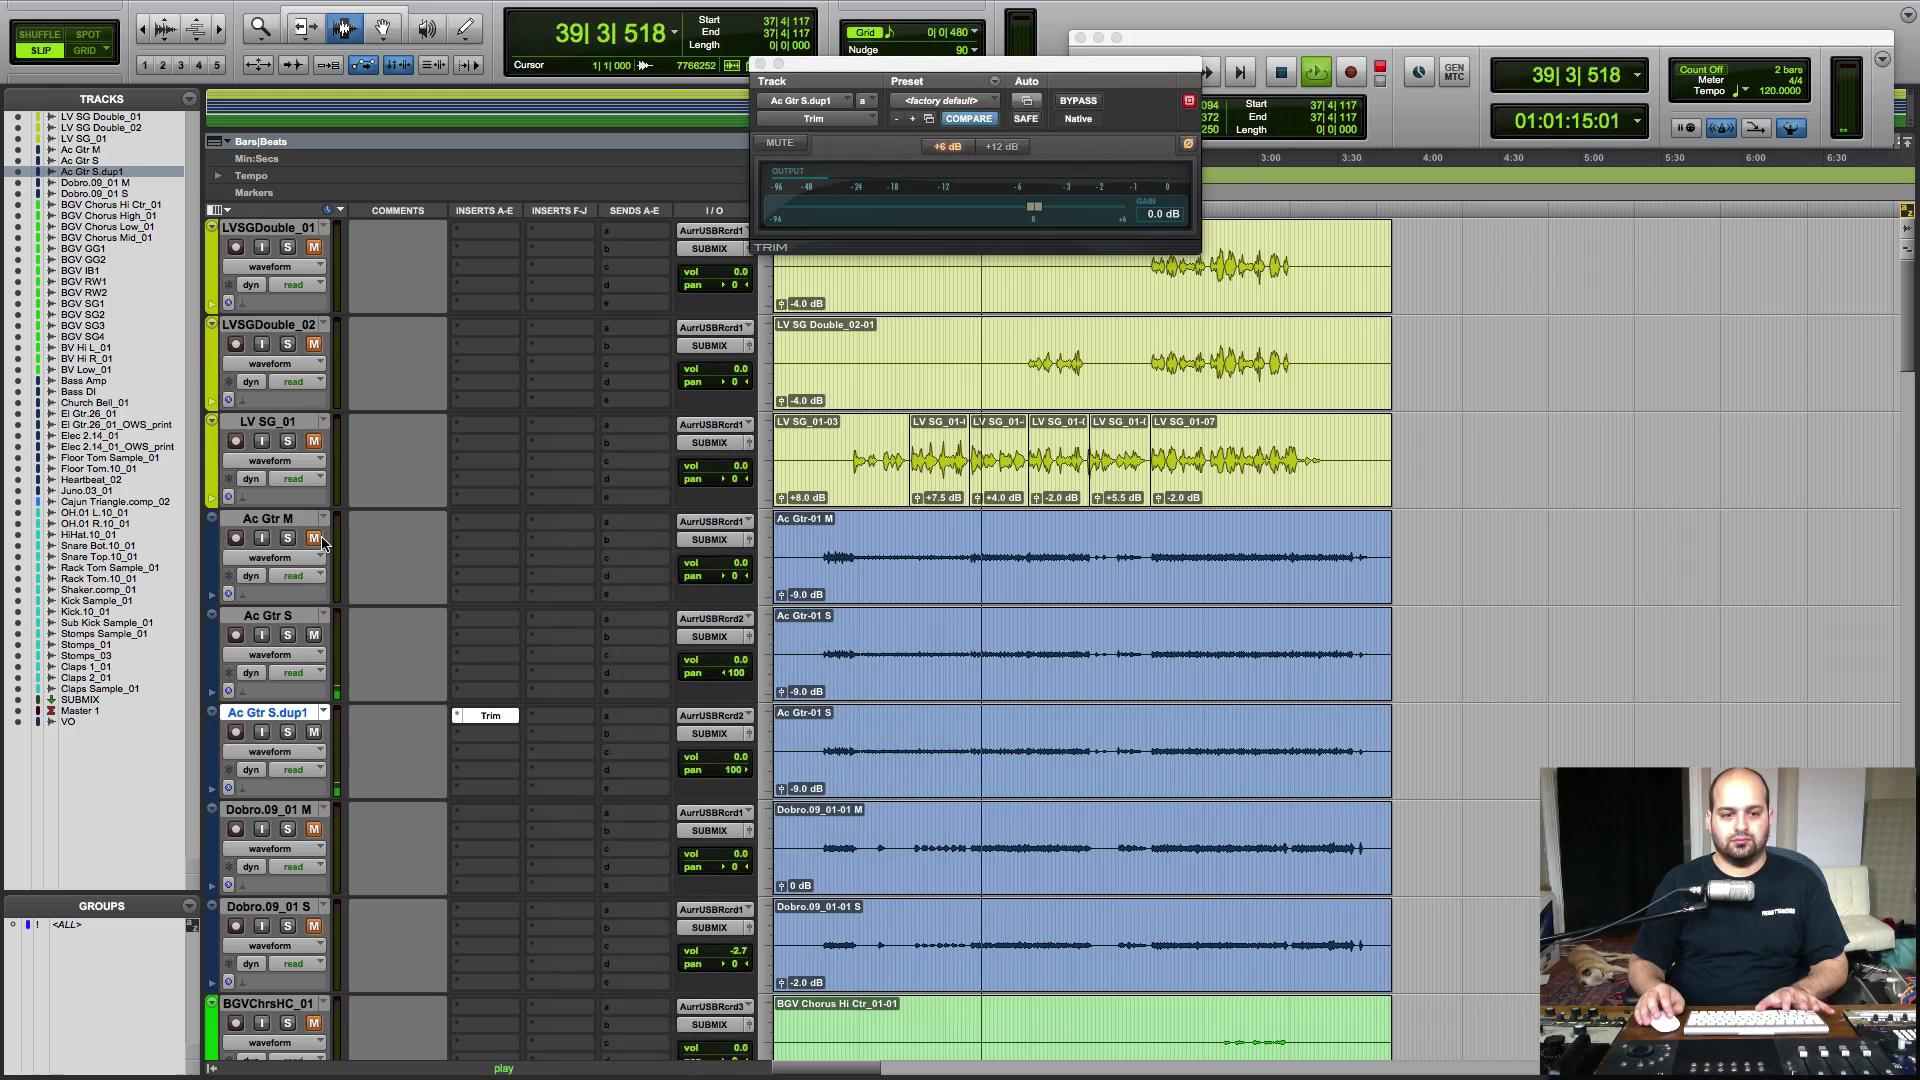Open the Trim insert selector dropdown in plugin
Screen dimensions: 1920x1080
pyautogui.click(x=816, y=119)
